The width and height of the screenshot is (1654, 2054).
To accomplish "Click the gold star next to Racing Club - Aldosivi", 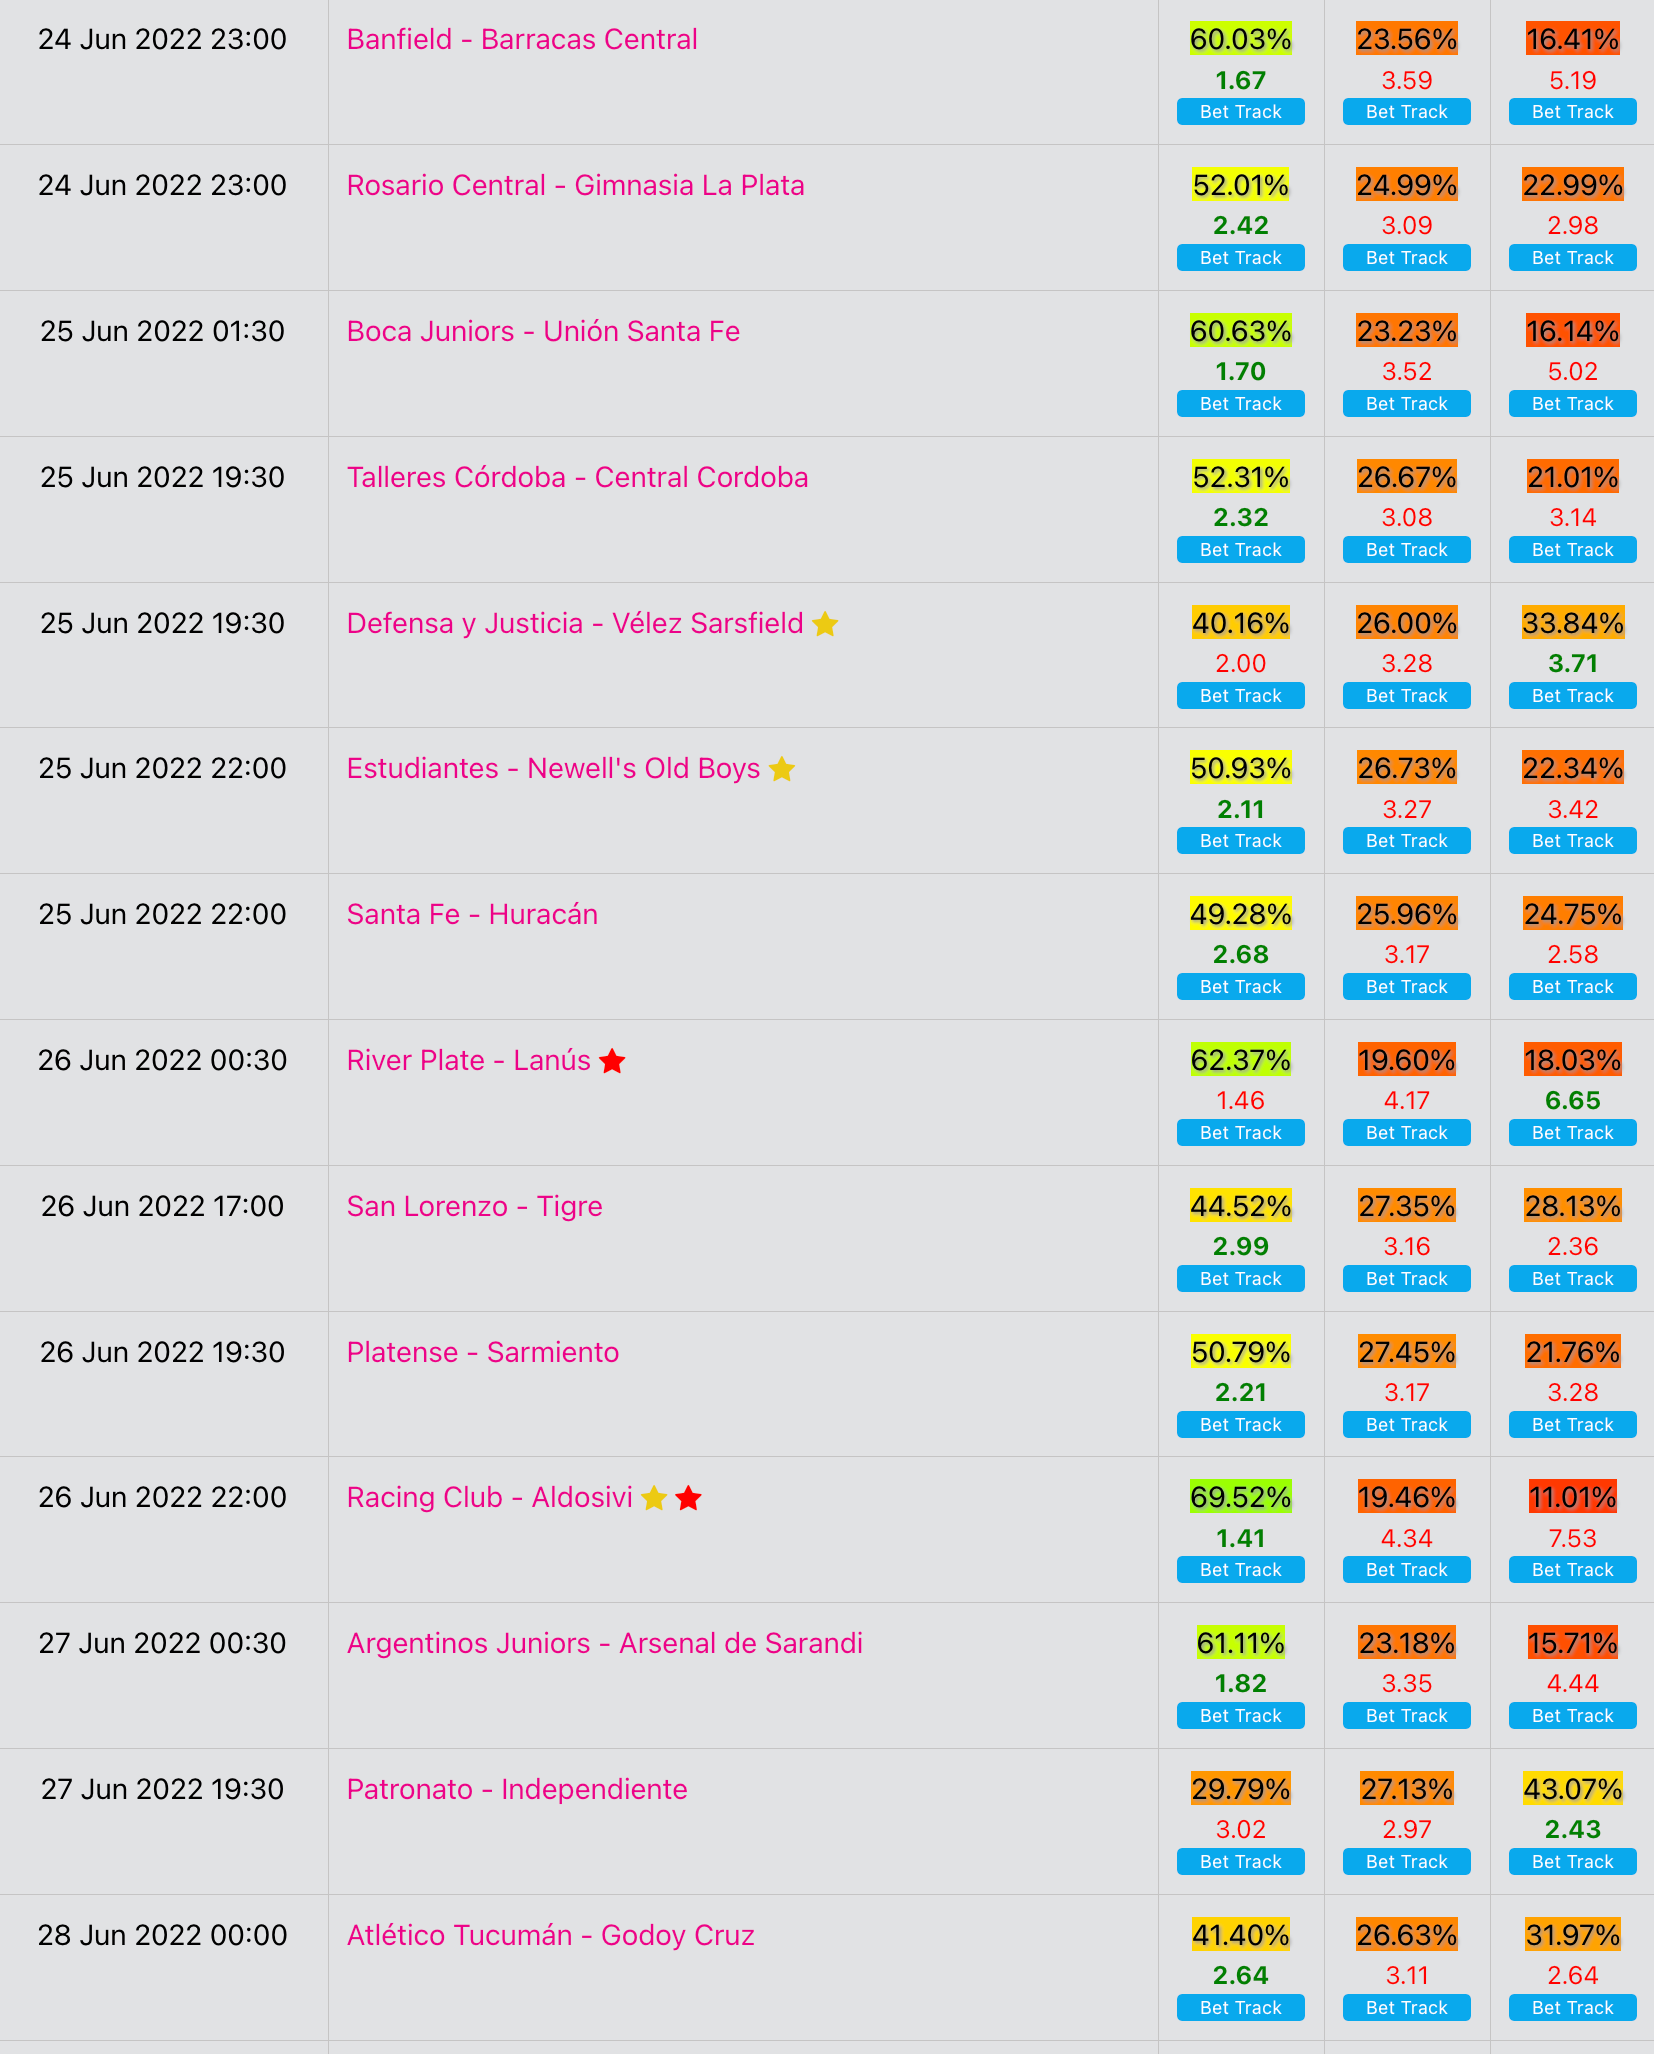I will point(654,1498).
